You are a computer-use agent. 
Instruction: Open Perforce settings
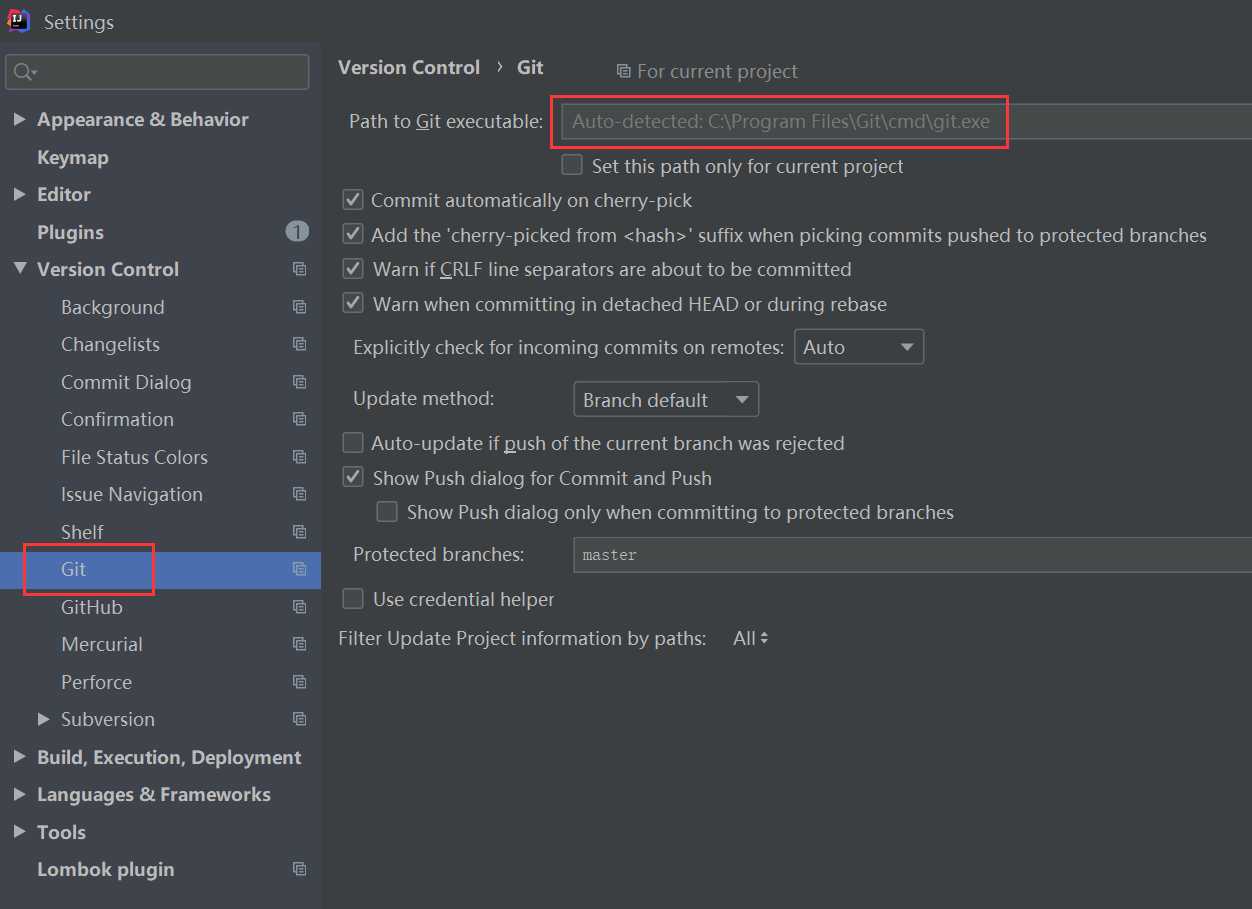pyautogui.click(x=96, y=682)
